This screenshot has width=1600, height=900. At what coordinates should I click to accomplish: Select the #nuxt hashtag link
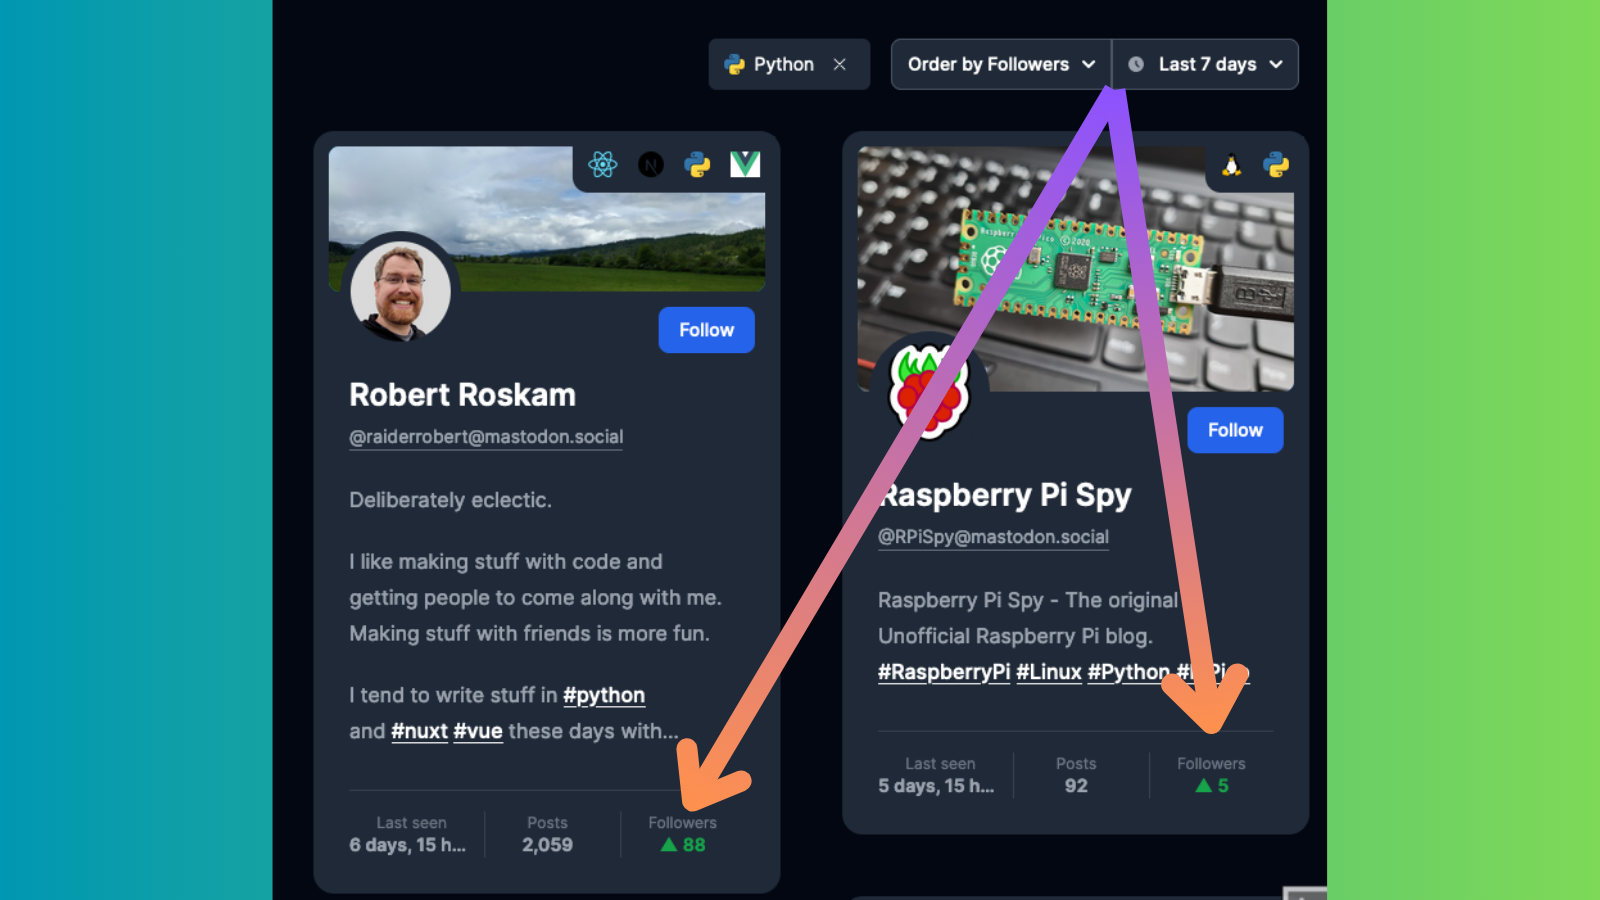click(419, 731)
